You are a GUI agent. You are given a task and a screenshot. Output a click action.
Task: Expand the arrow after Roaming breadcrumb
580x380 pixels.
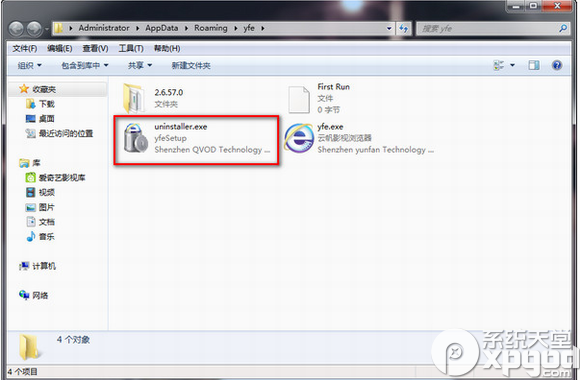(235, 28)
